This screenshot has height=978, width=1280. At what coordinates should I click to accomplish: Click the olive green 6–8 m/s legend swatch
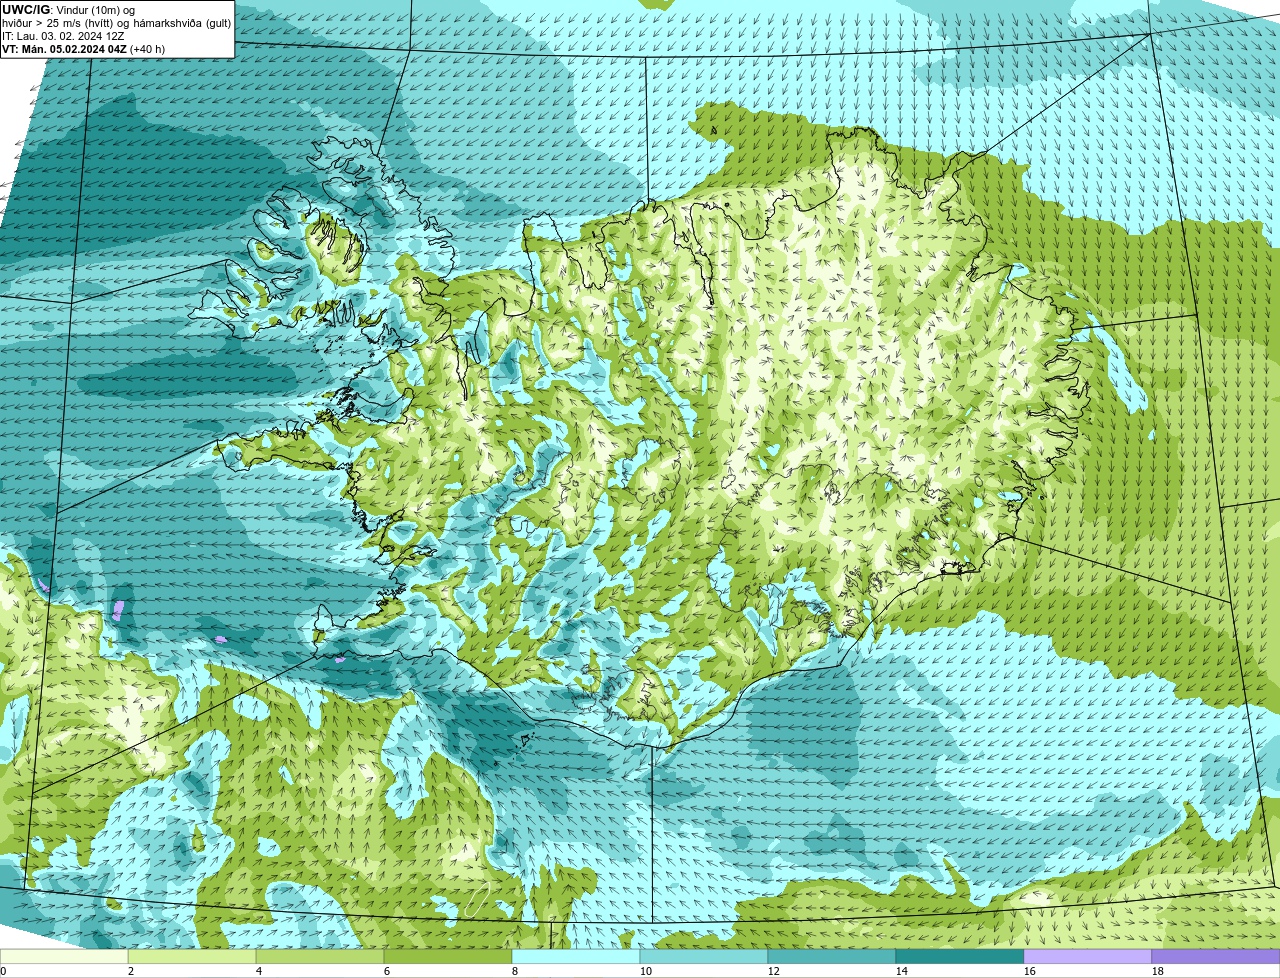[x=448, y=956]
